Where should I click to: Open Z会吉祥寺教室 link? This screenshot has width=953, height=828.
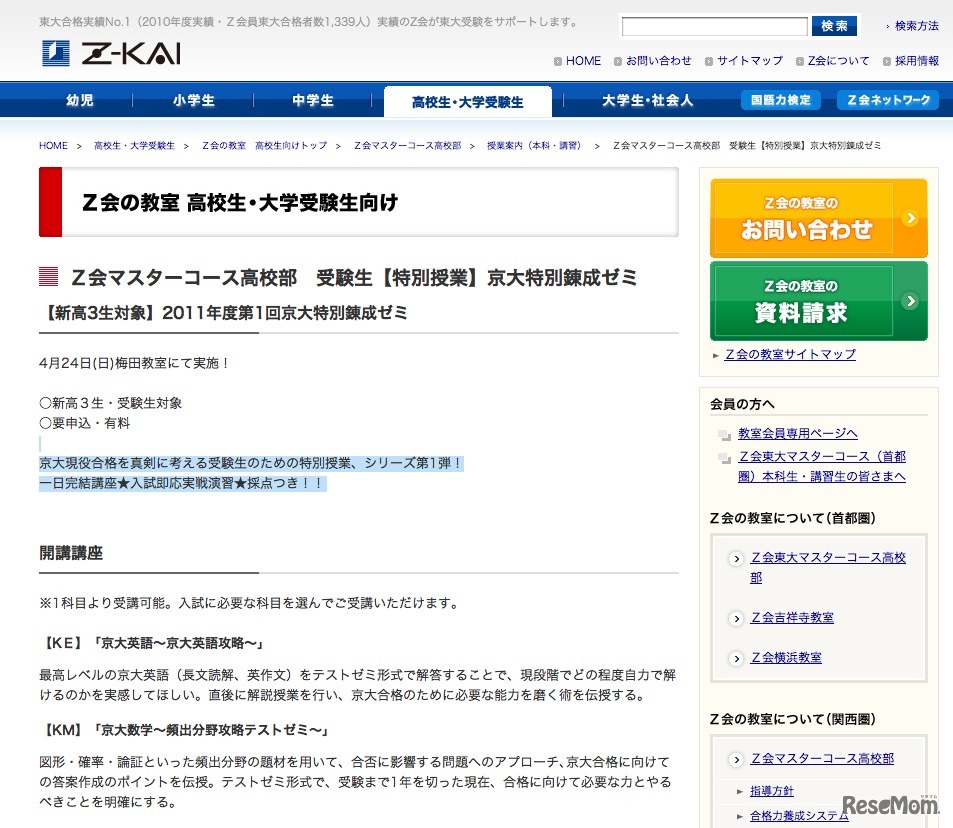click(x=792, y=618)
